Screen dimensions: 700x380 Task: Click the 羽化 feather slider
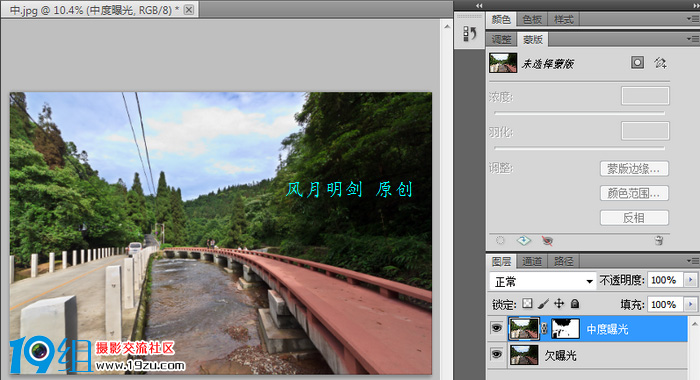[579, 148]
